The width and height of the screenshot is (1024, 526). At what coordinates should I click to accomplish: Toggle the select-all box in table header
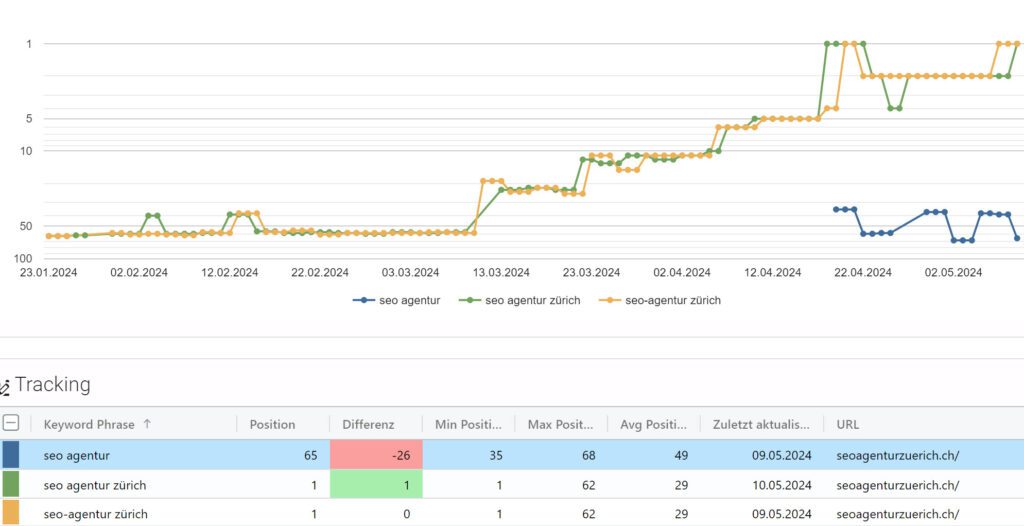[11, 423]
